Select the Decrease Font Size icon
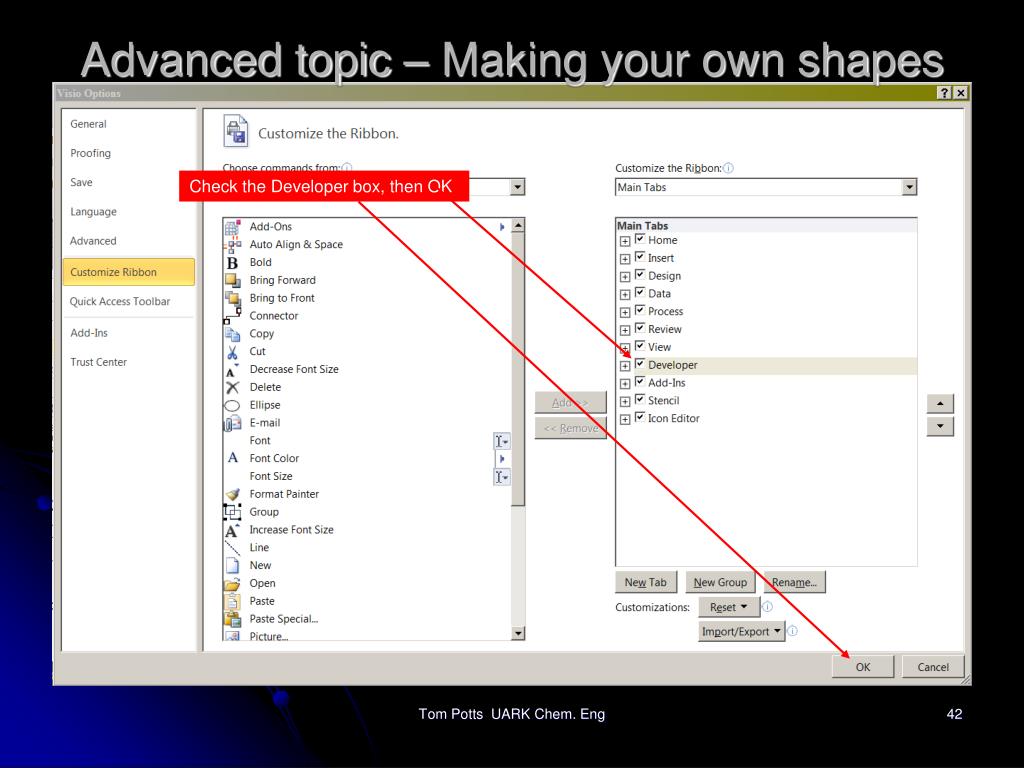This screenshot has width=1024, height=768. point(232,370)
